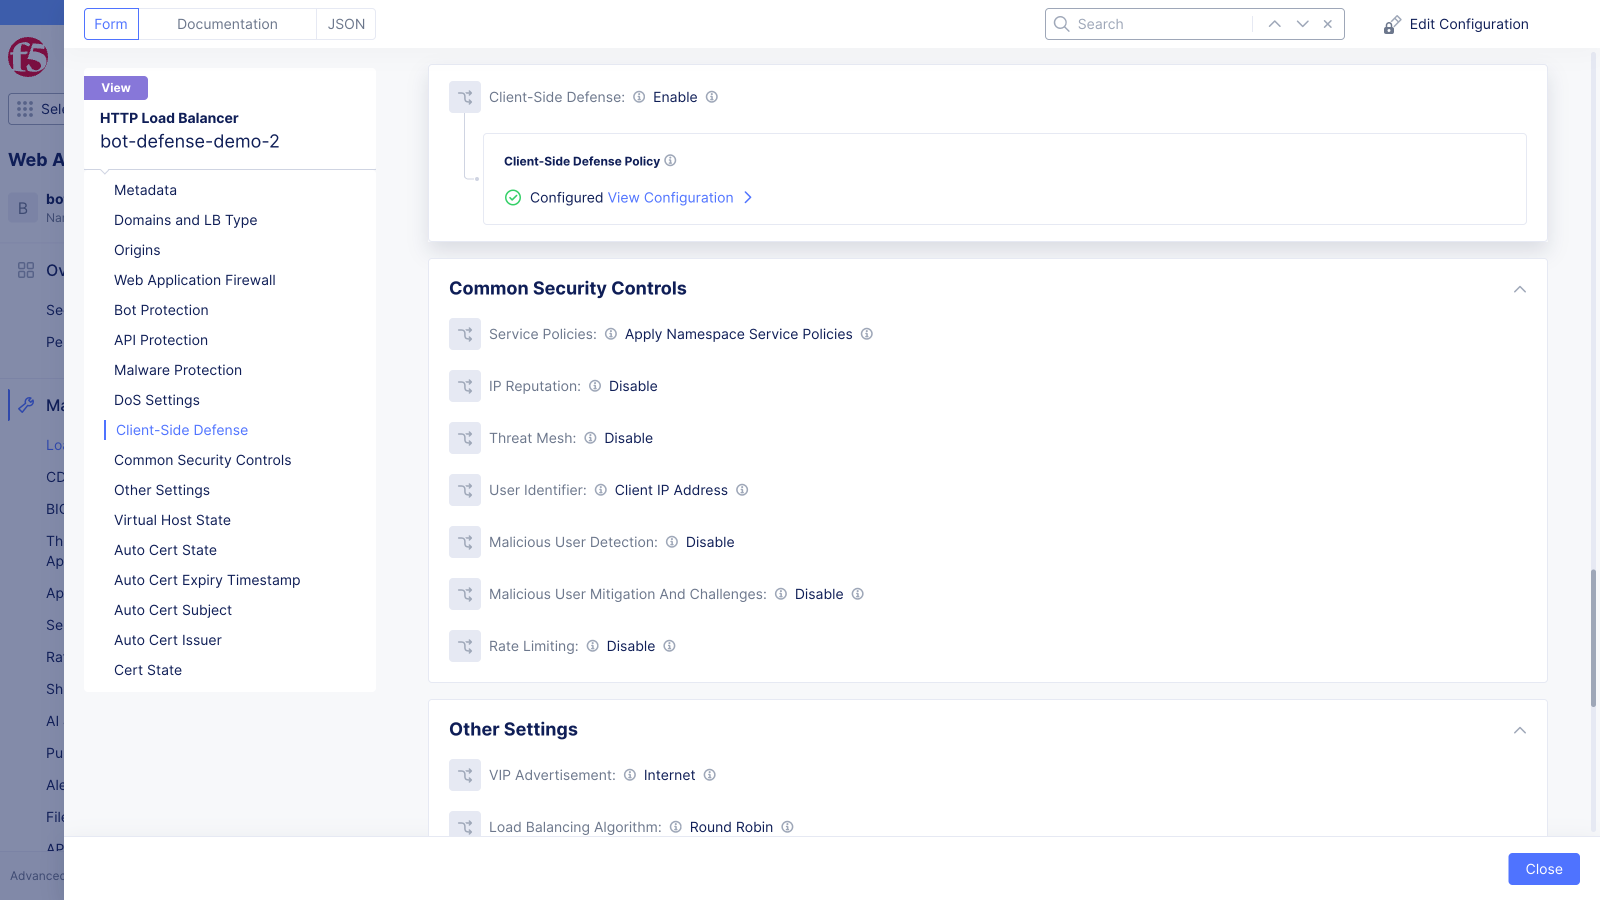
Task: Click the path icon beside Load Balancing Algorithm
Action: pos(464,827)
